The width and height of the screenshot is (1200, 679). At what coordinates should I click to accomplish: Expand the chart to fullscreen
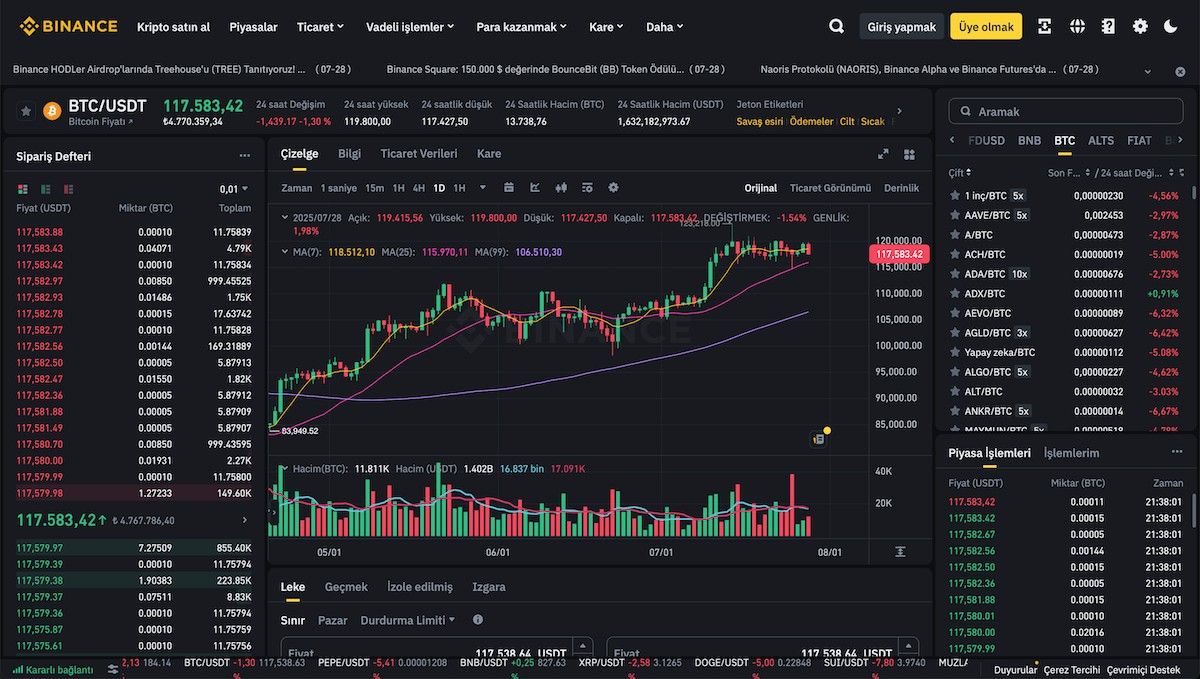pos(883,154)
